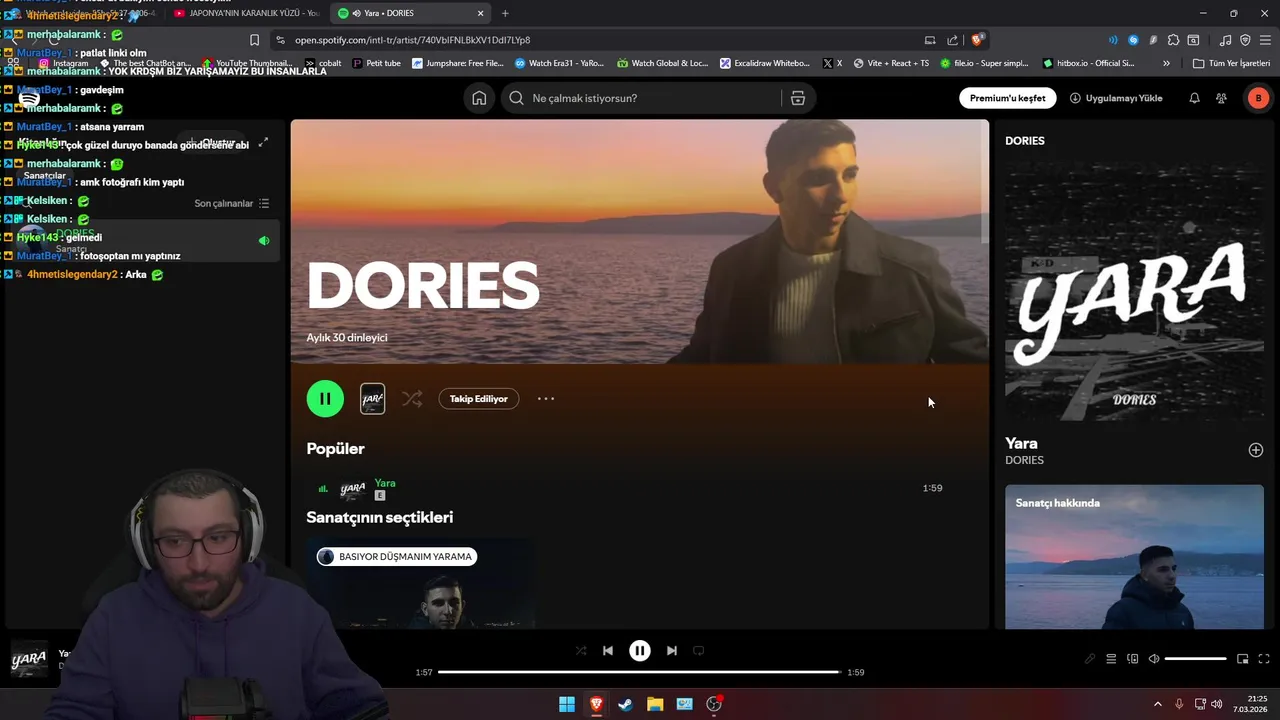1280x720 pixels.
Task: Pause the artist with the green button
Action: coord(325,398)
